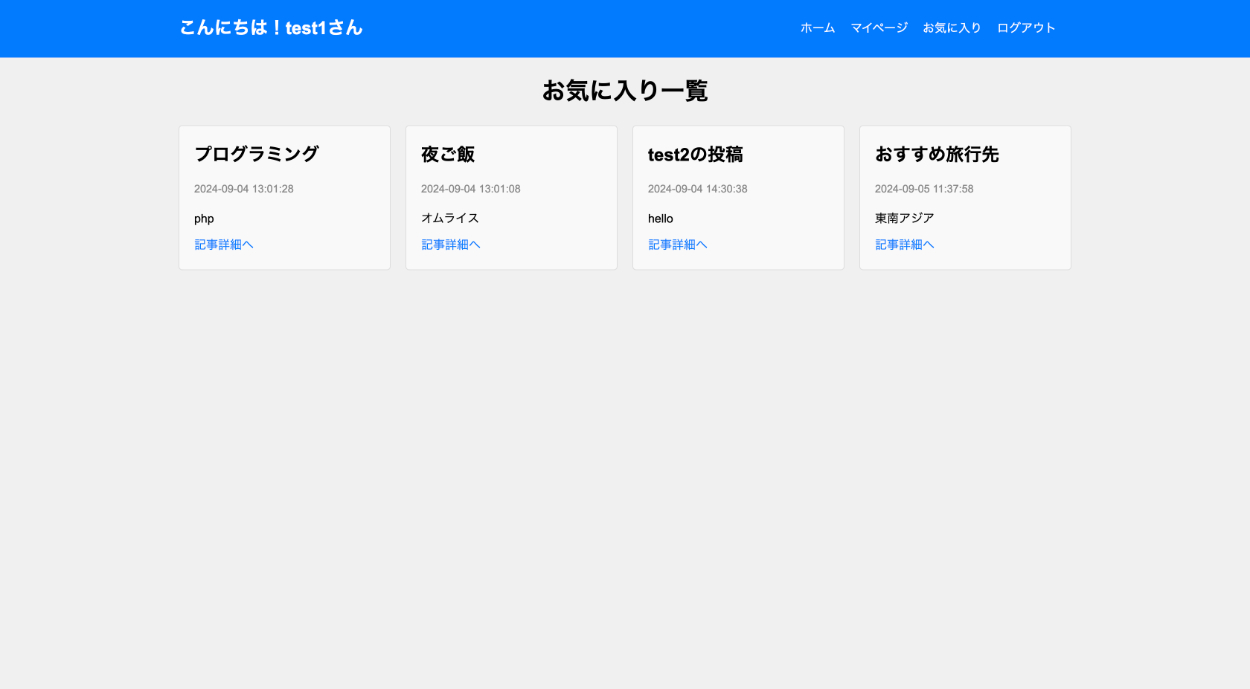Click ログアウト to sign out
The image size is (1250, 689).
(1026, 28)
